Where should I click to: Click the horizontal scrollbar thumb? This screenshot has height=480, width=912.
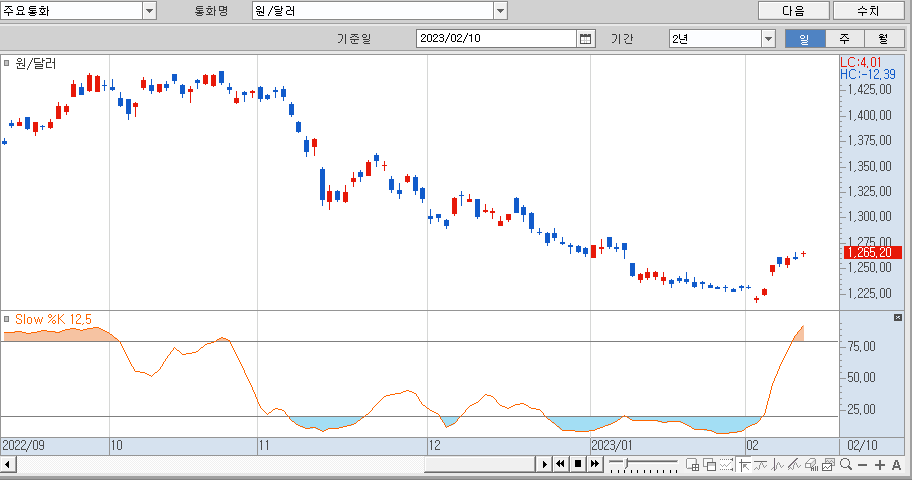pyautogui.click(x=480, y=464)
